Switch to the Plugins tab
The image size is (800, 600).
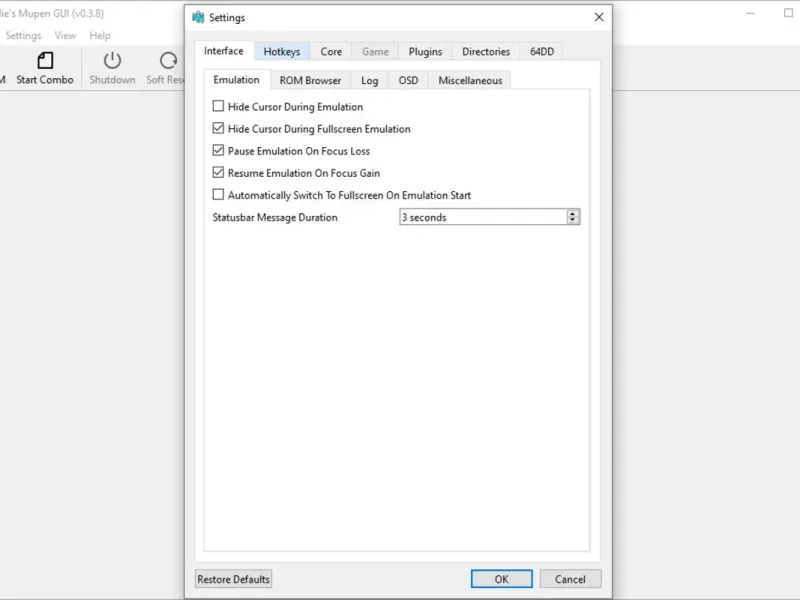click(425, 52)
